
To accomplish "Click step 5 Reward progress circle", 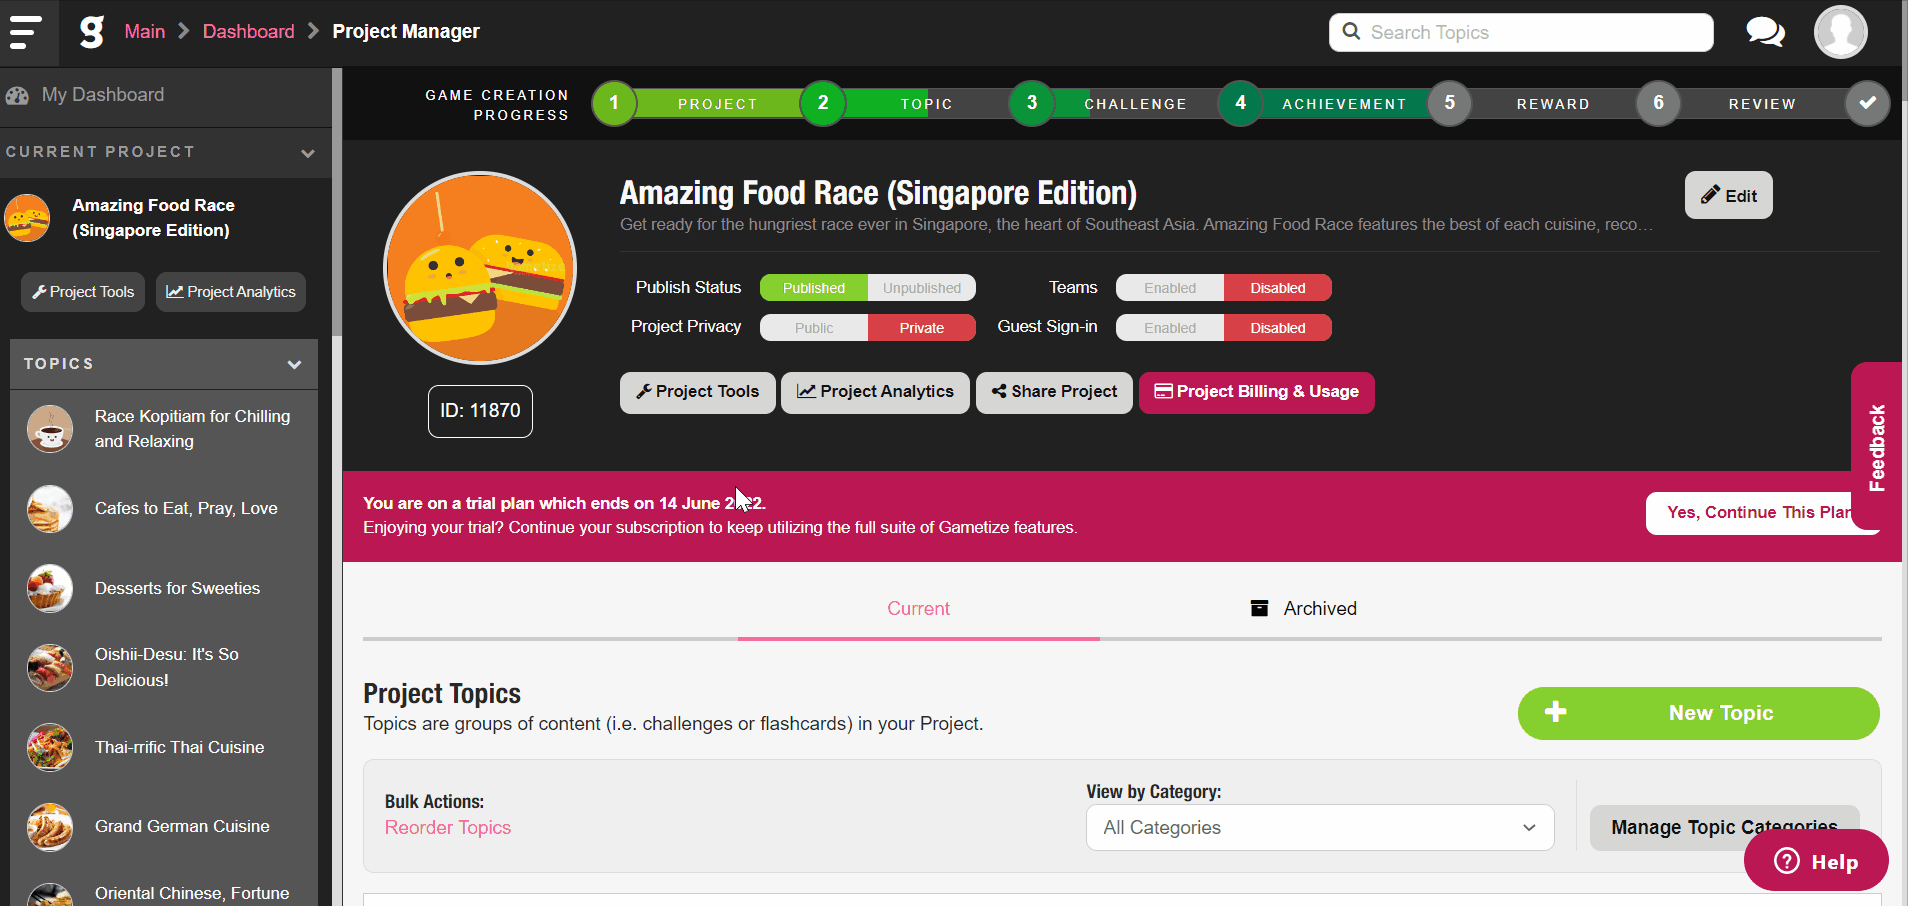I will (1449, 103).
